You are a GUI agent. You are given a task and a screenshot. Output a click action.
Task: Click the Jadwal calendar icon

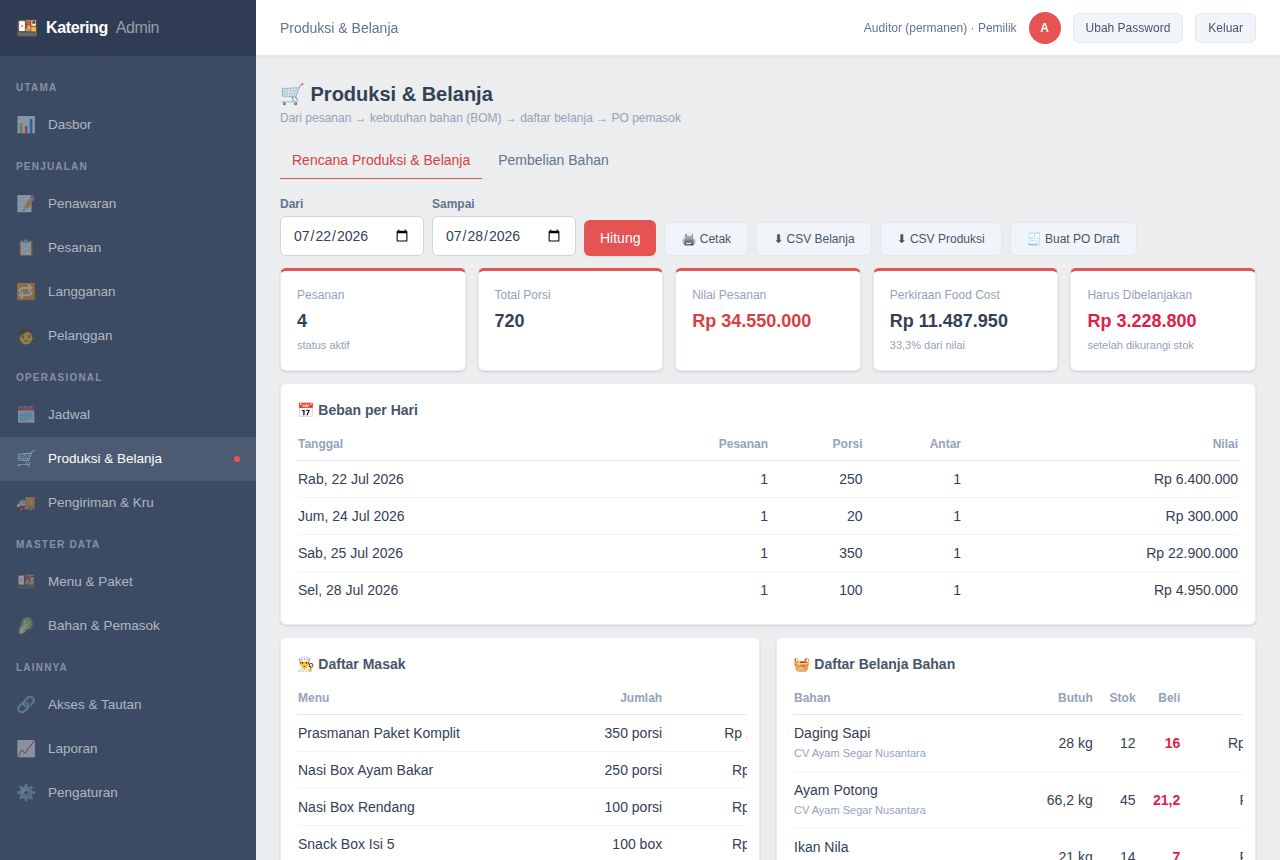26,415
